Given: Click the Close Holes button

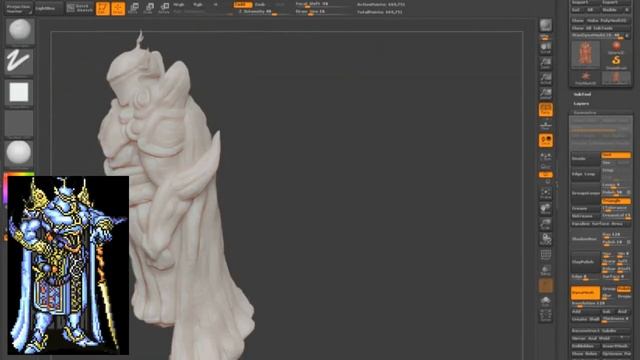Looking at the screenshot, I should (x=585, y=354).
